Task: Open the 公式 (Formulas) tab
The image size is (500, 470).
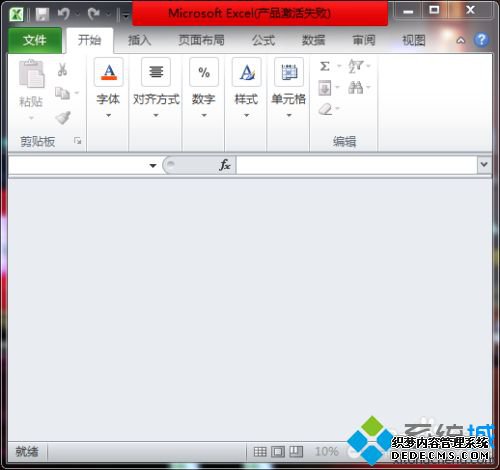Action: (263, 40)
